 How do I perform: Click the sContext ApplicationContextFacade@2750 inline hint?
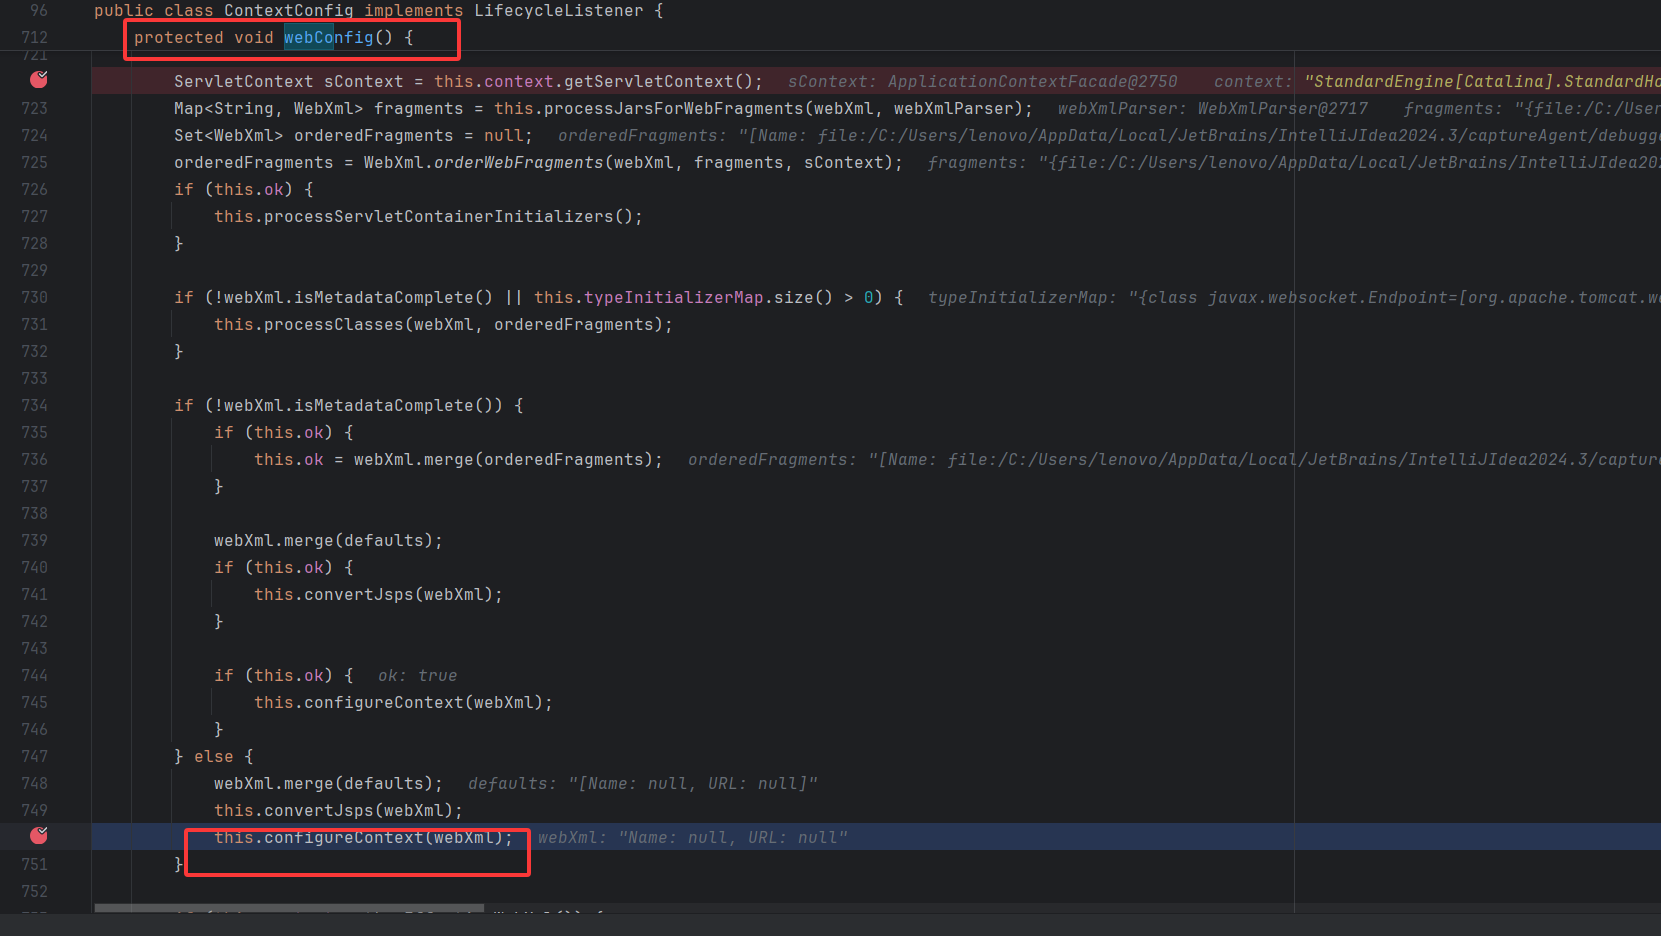coord(982,82)
